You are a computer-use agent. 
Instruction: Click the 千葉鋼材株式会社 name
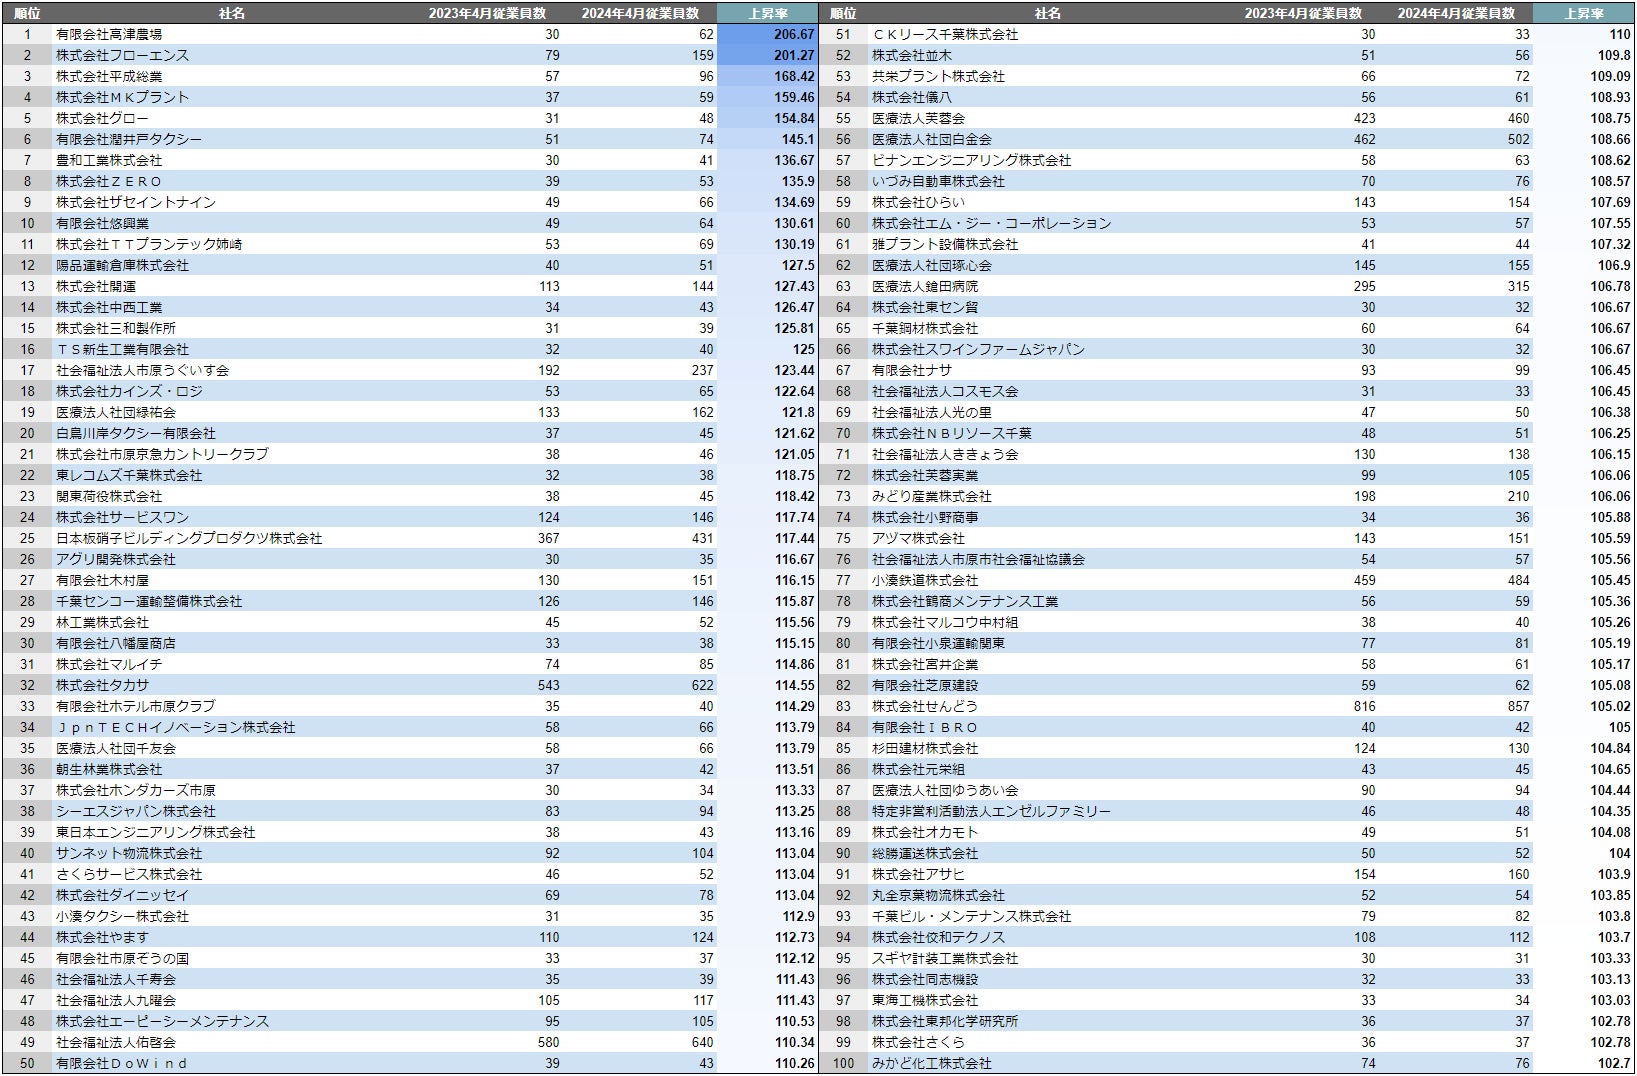tap(925, 328)
